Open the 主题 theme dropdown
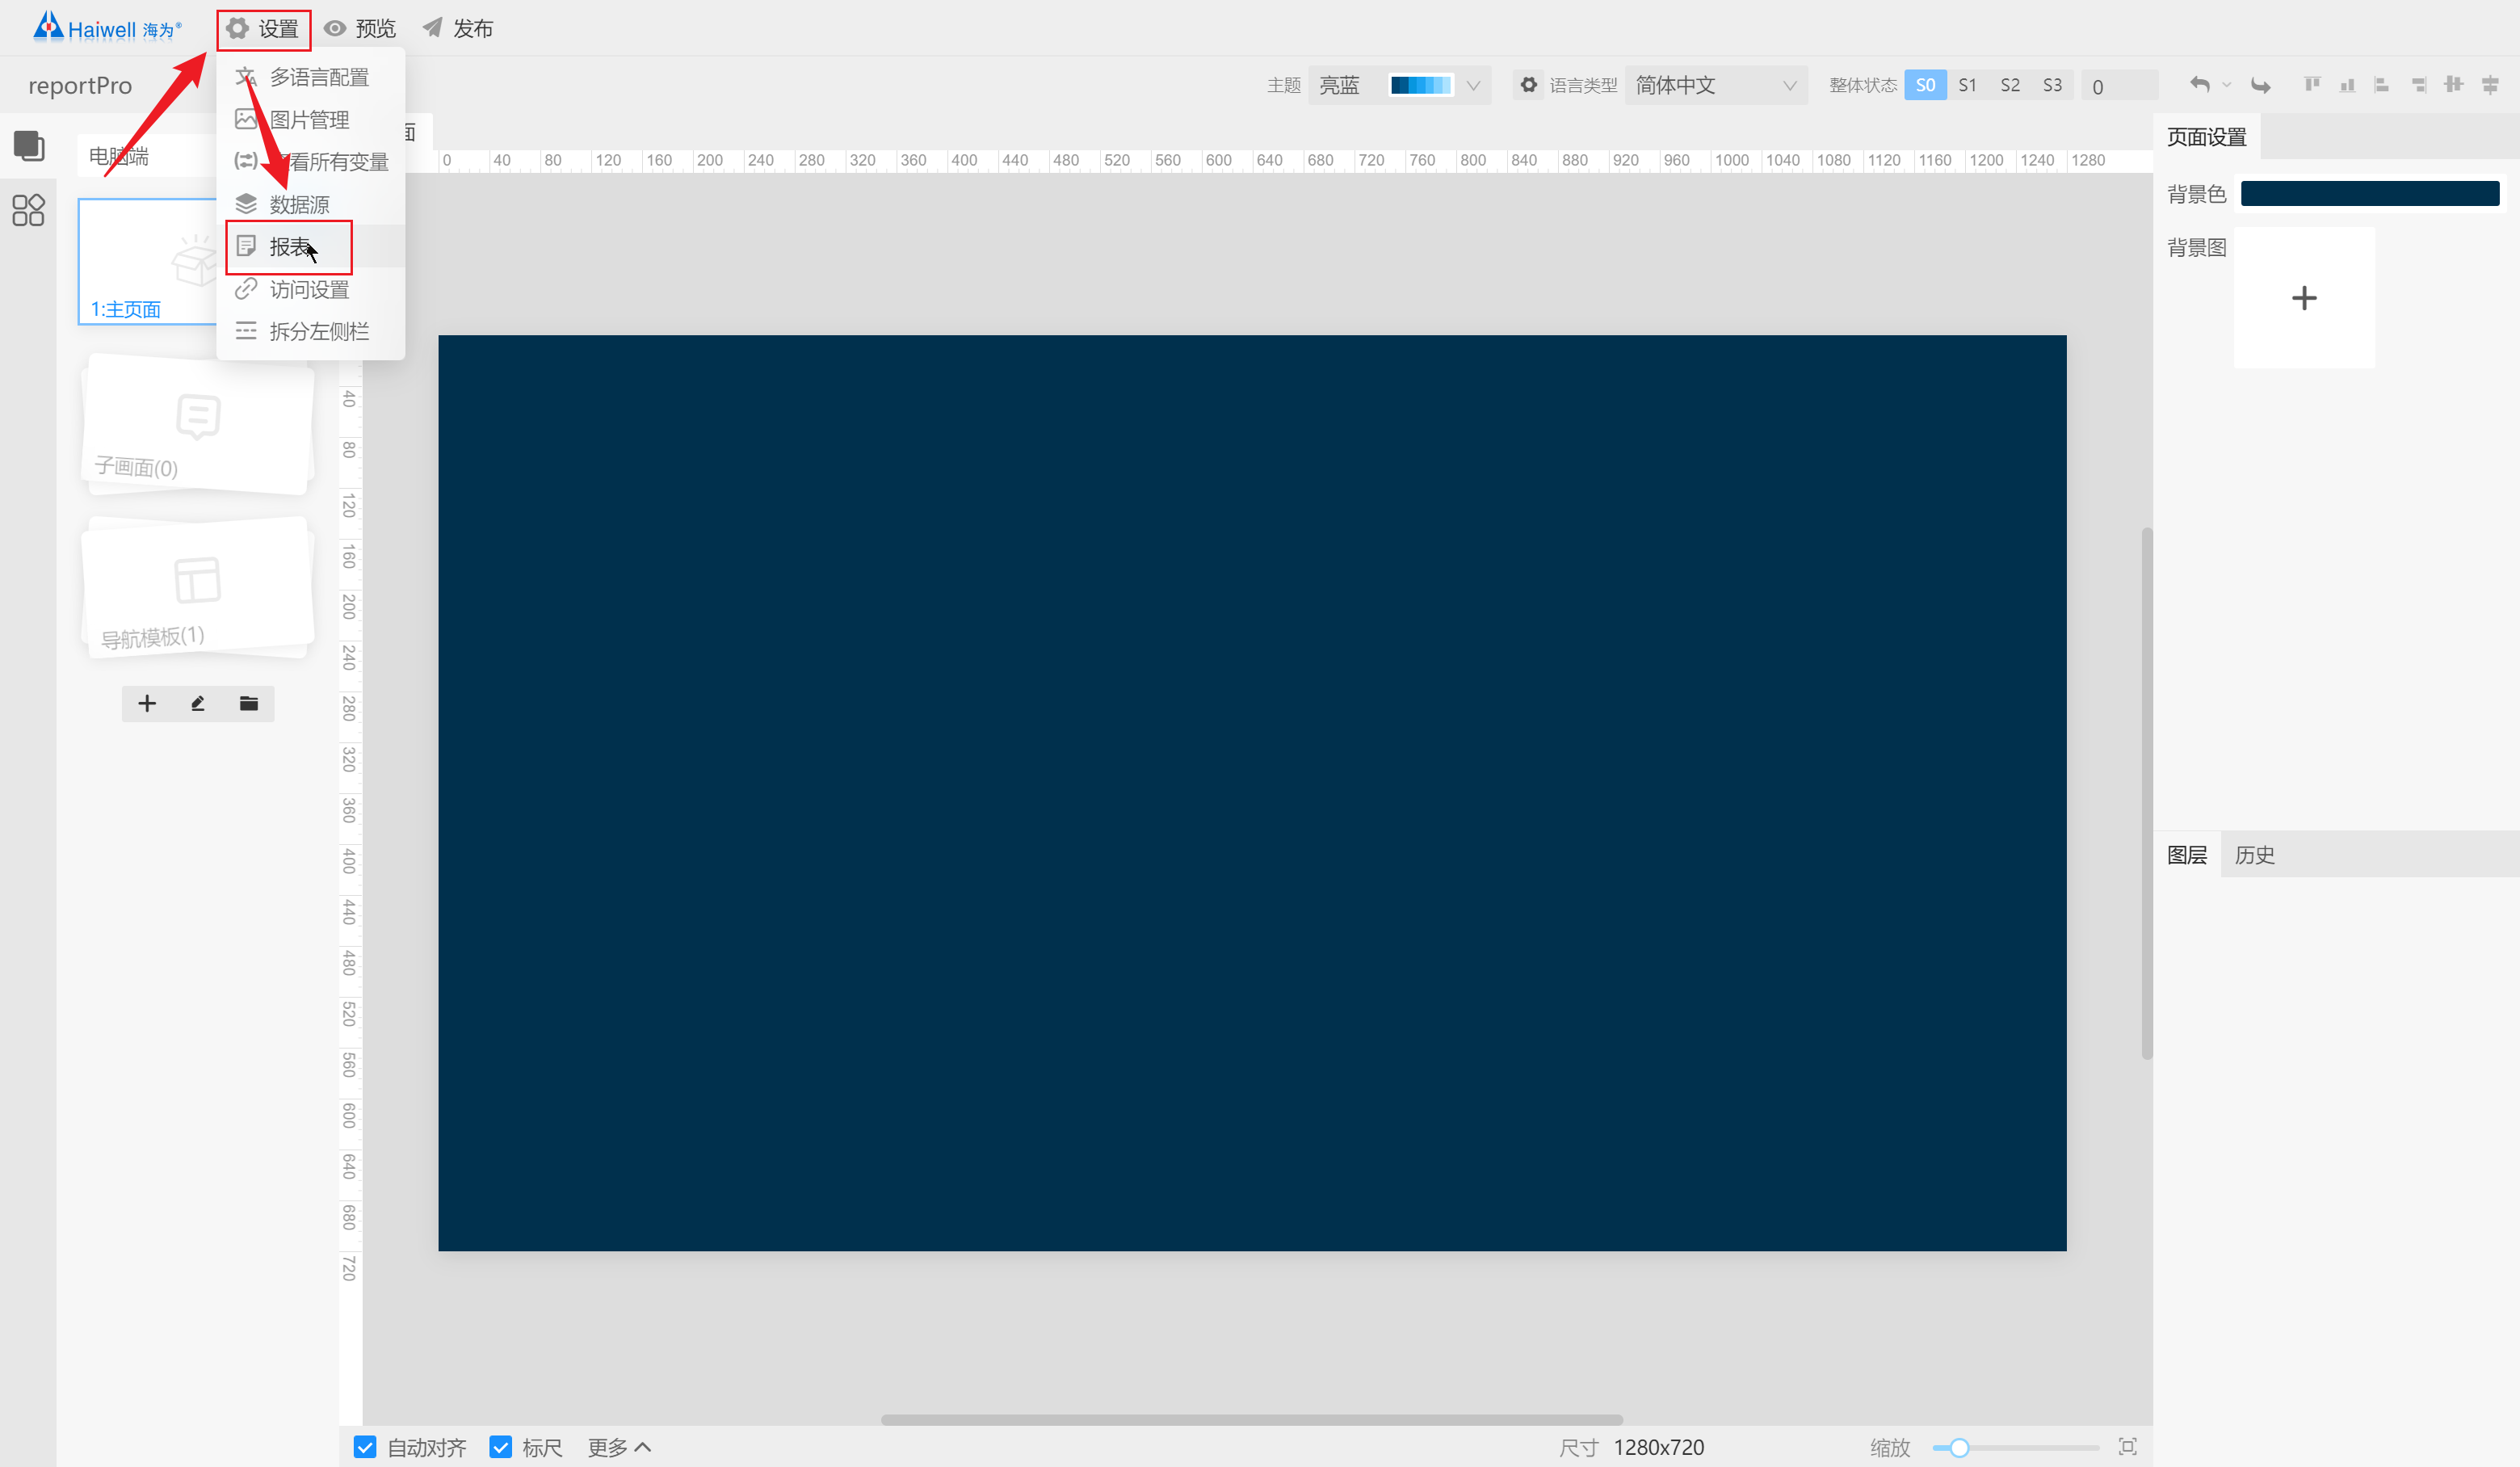Image resolution: width=2520 pixels, height=1467 pixels. 1398,85
